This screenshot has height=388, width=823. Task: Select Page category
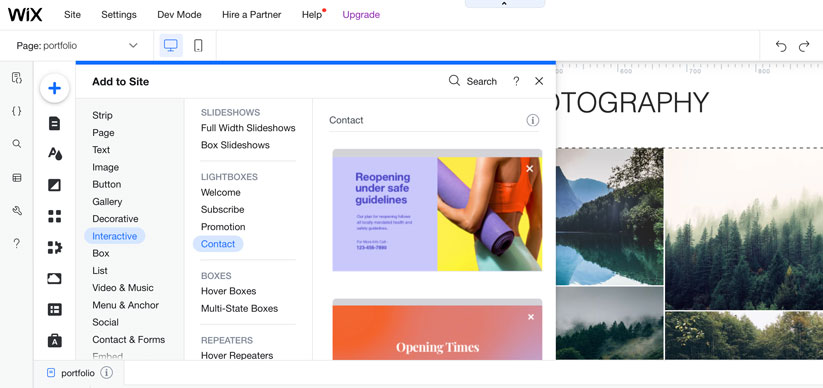(103, 133)
